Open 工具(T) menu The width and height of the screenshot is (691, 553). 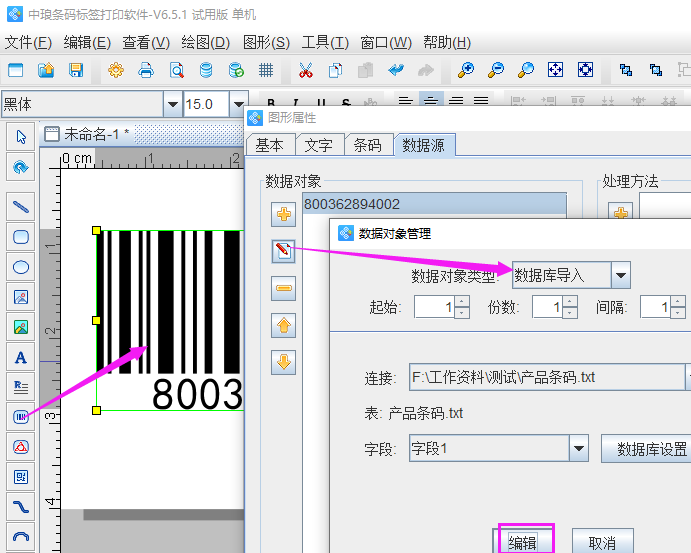tap(325, 43)
